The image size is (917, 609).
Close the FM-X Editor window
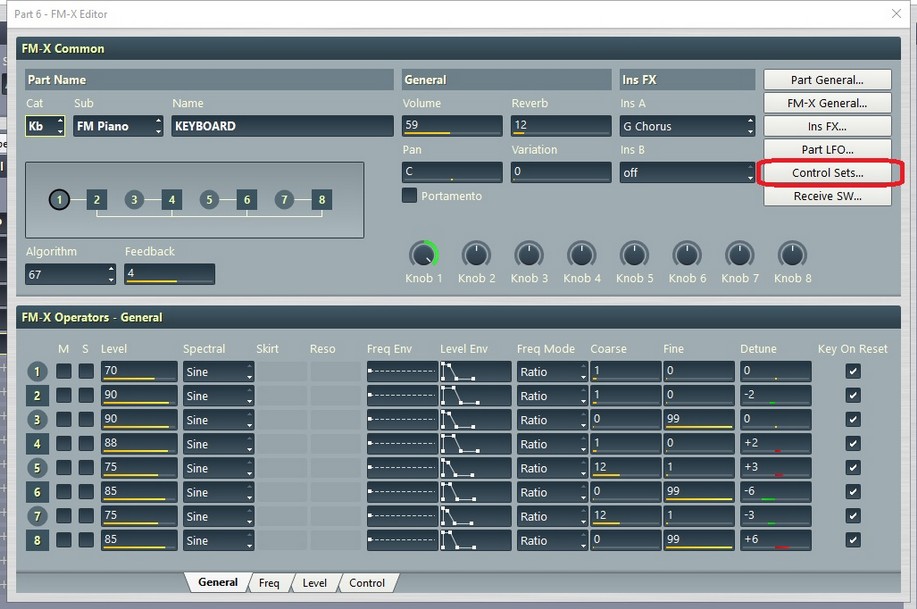click(896, 13)
